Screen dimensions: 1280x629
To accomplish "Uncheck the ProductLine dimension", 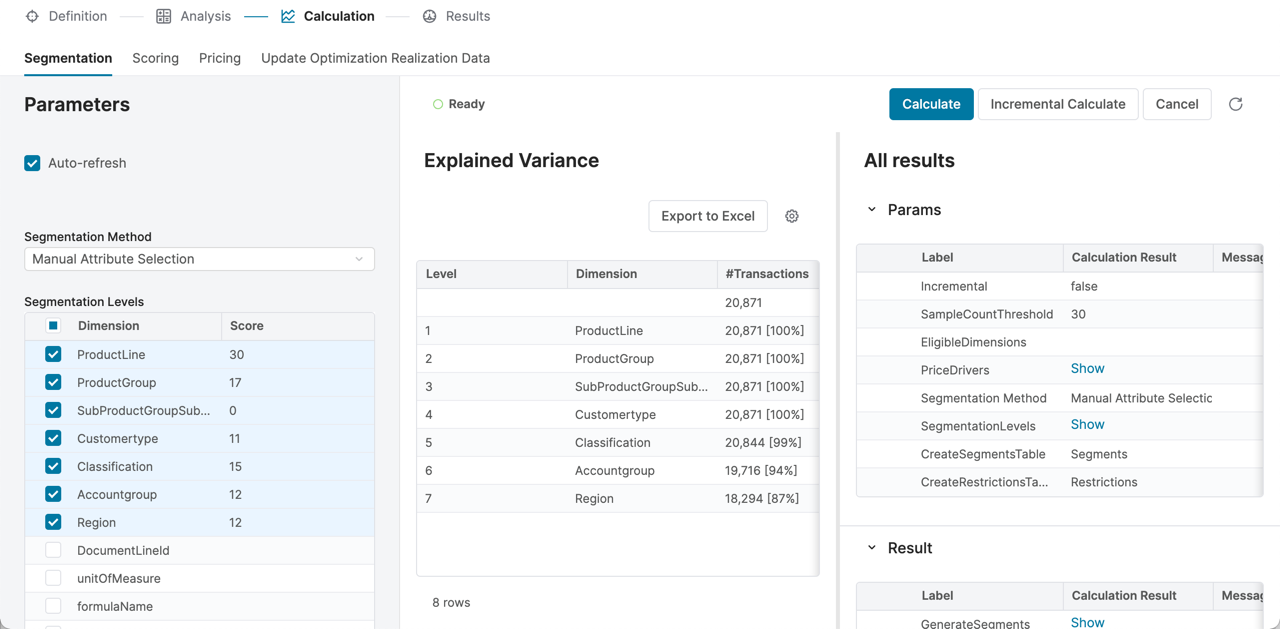I will point(53,354).
